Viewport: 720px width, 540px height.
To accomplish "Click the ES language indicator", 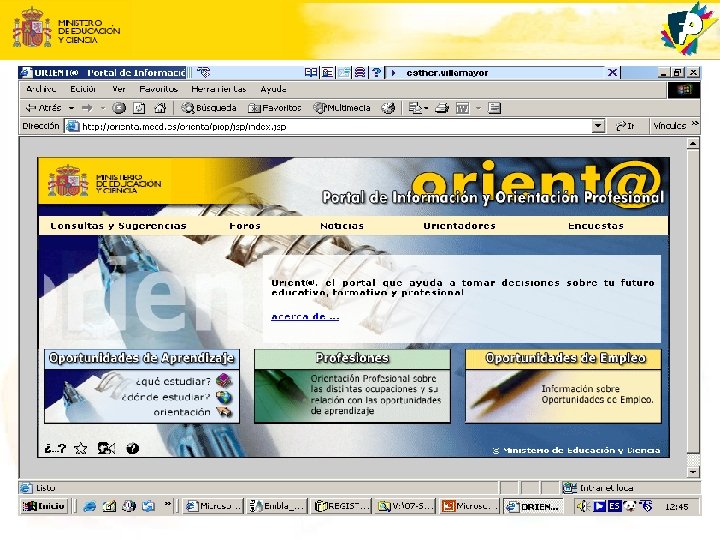I will pos(614,506).
